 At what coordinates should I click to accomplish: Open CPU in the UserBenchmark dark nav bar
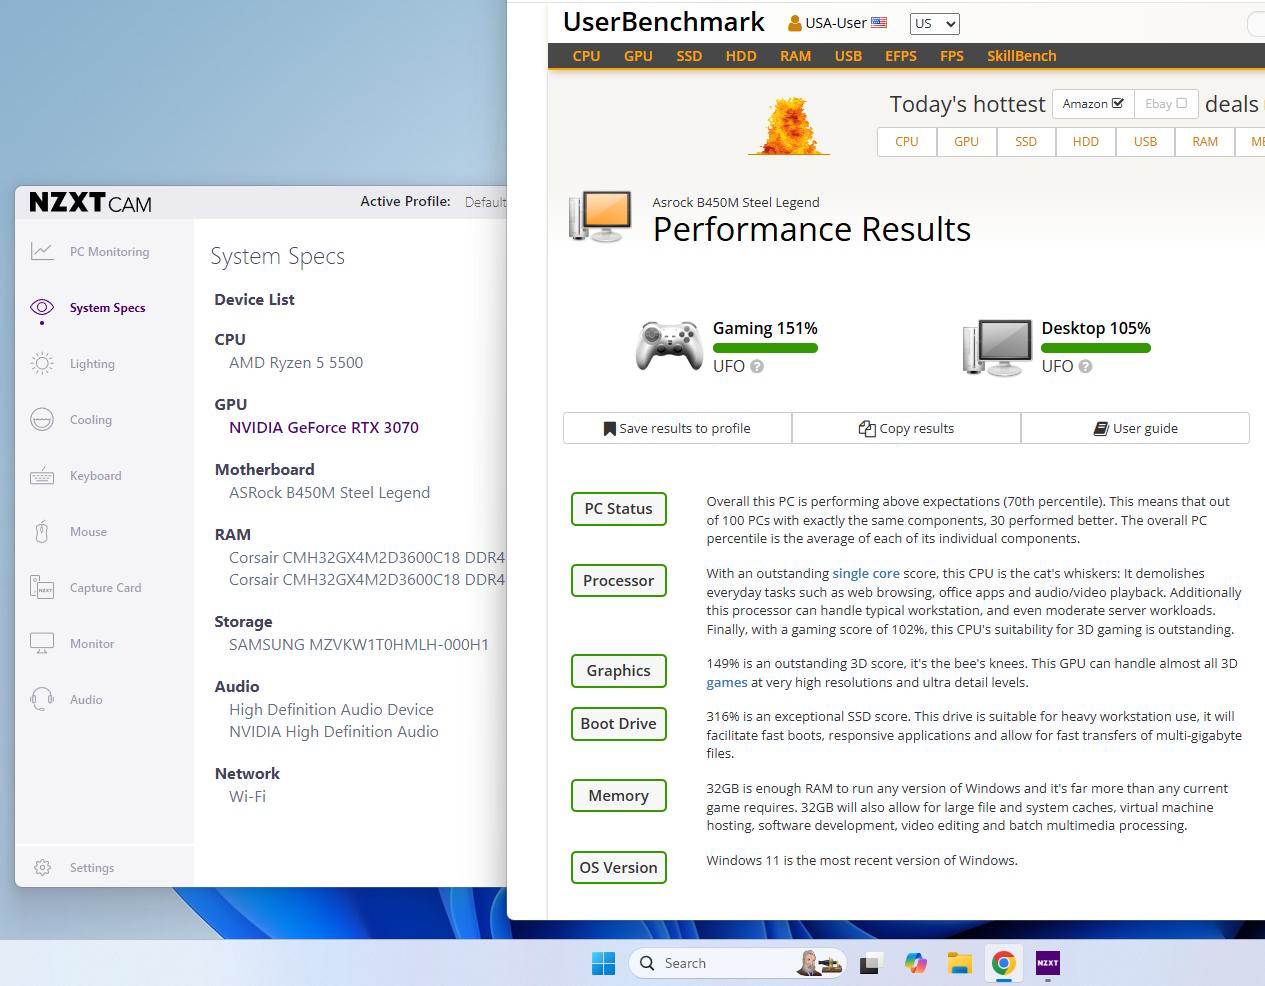click(586, 56)
